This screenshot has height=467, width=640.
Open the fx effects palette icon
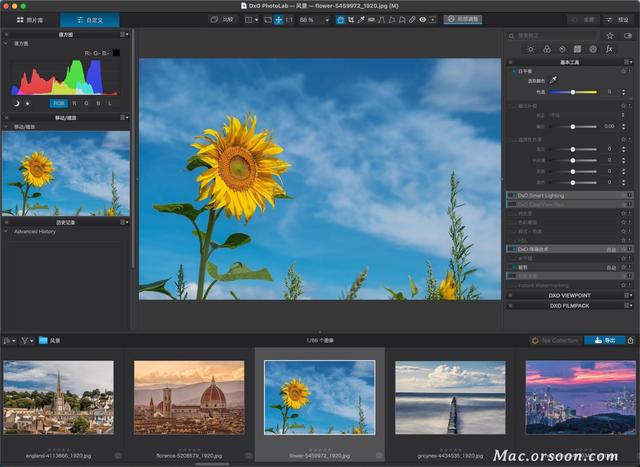(609, 49)
